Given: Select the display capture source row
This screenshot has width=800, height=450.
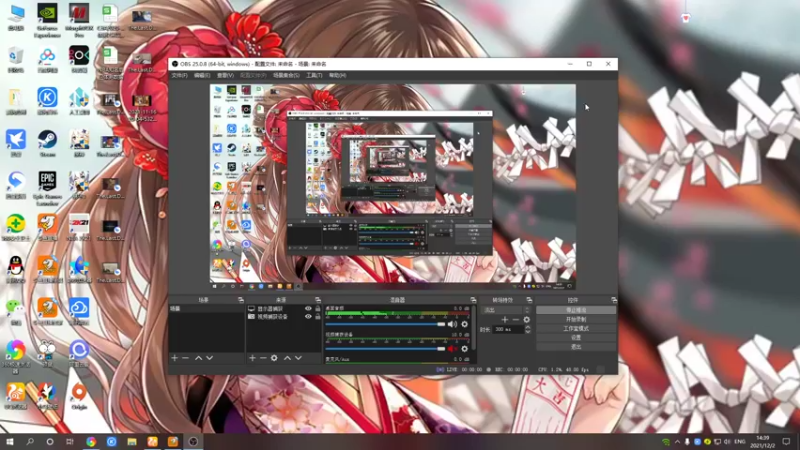Looking at the screenshot, I should pos(284,309).
